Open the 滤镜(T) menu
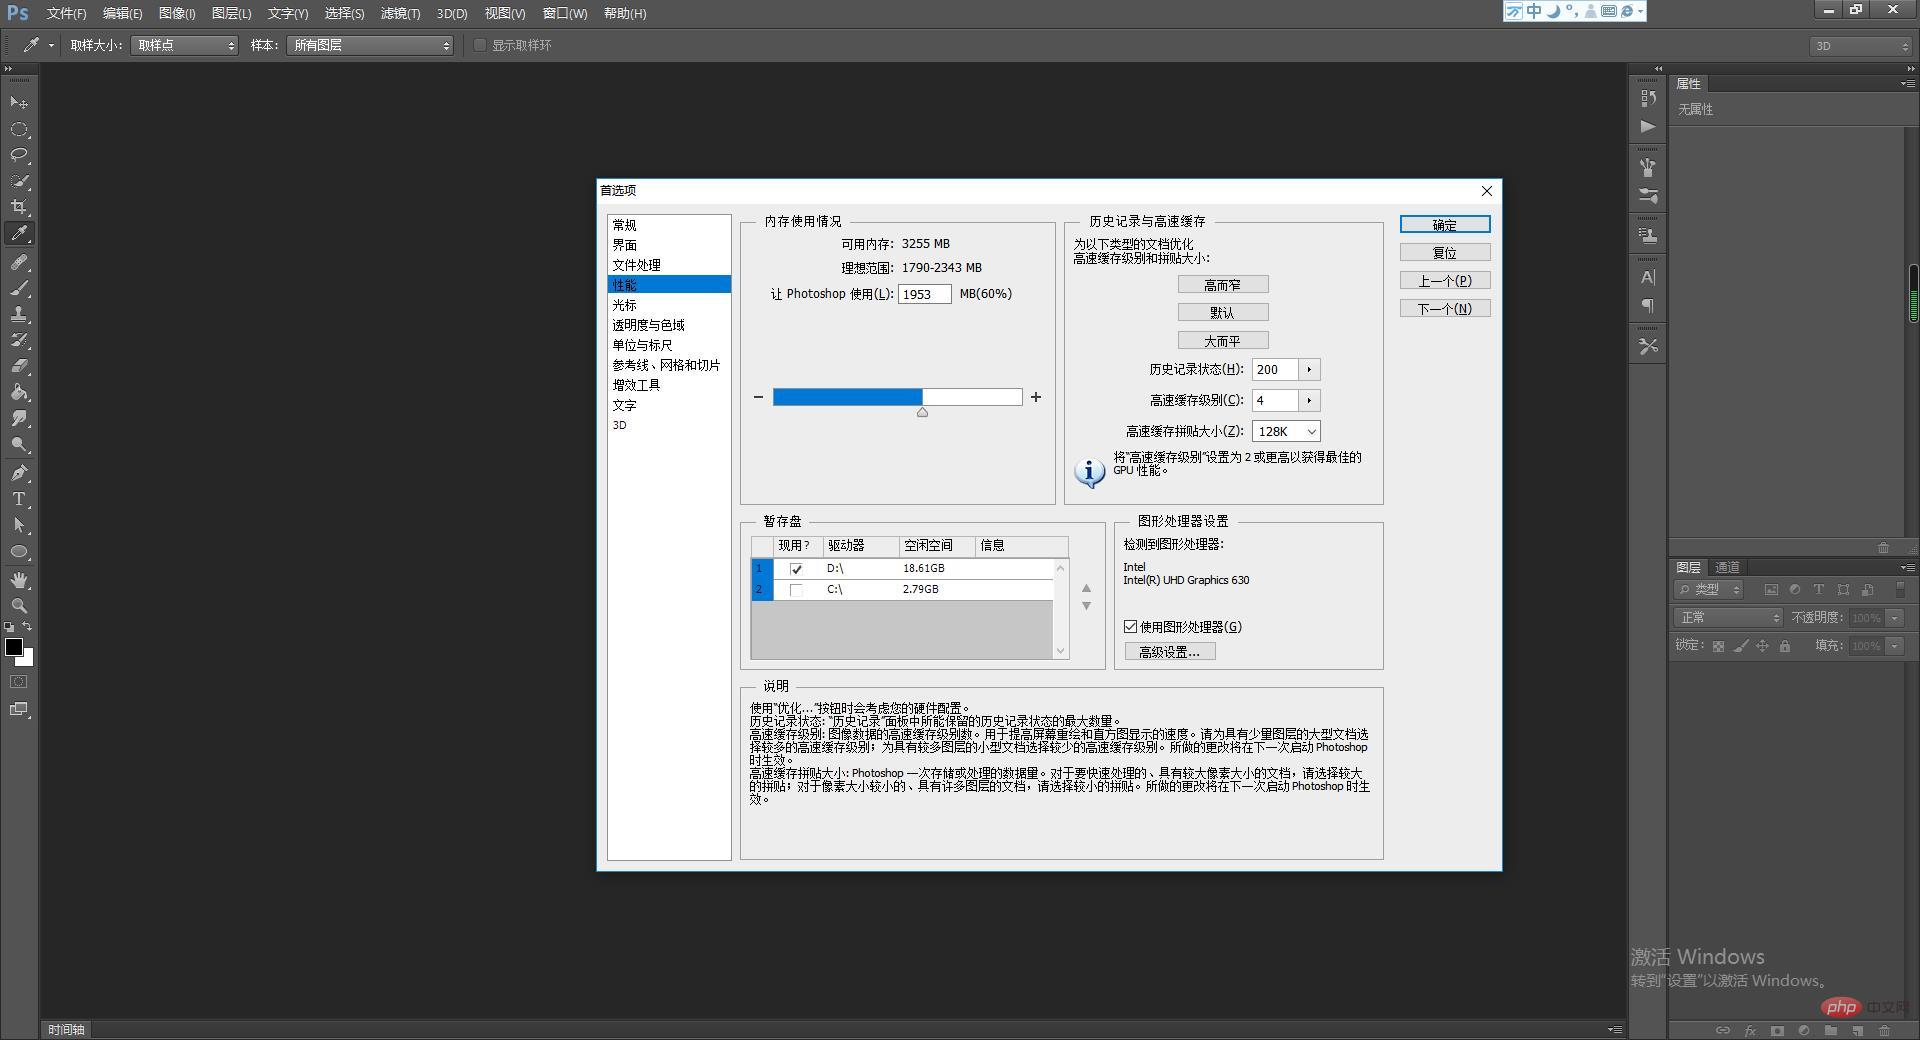Viewport: 1920px width, 1040px height. pos(400,13)
